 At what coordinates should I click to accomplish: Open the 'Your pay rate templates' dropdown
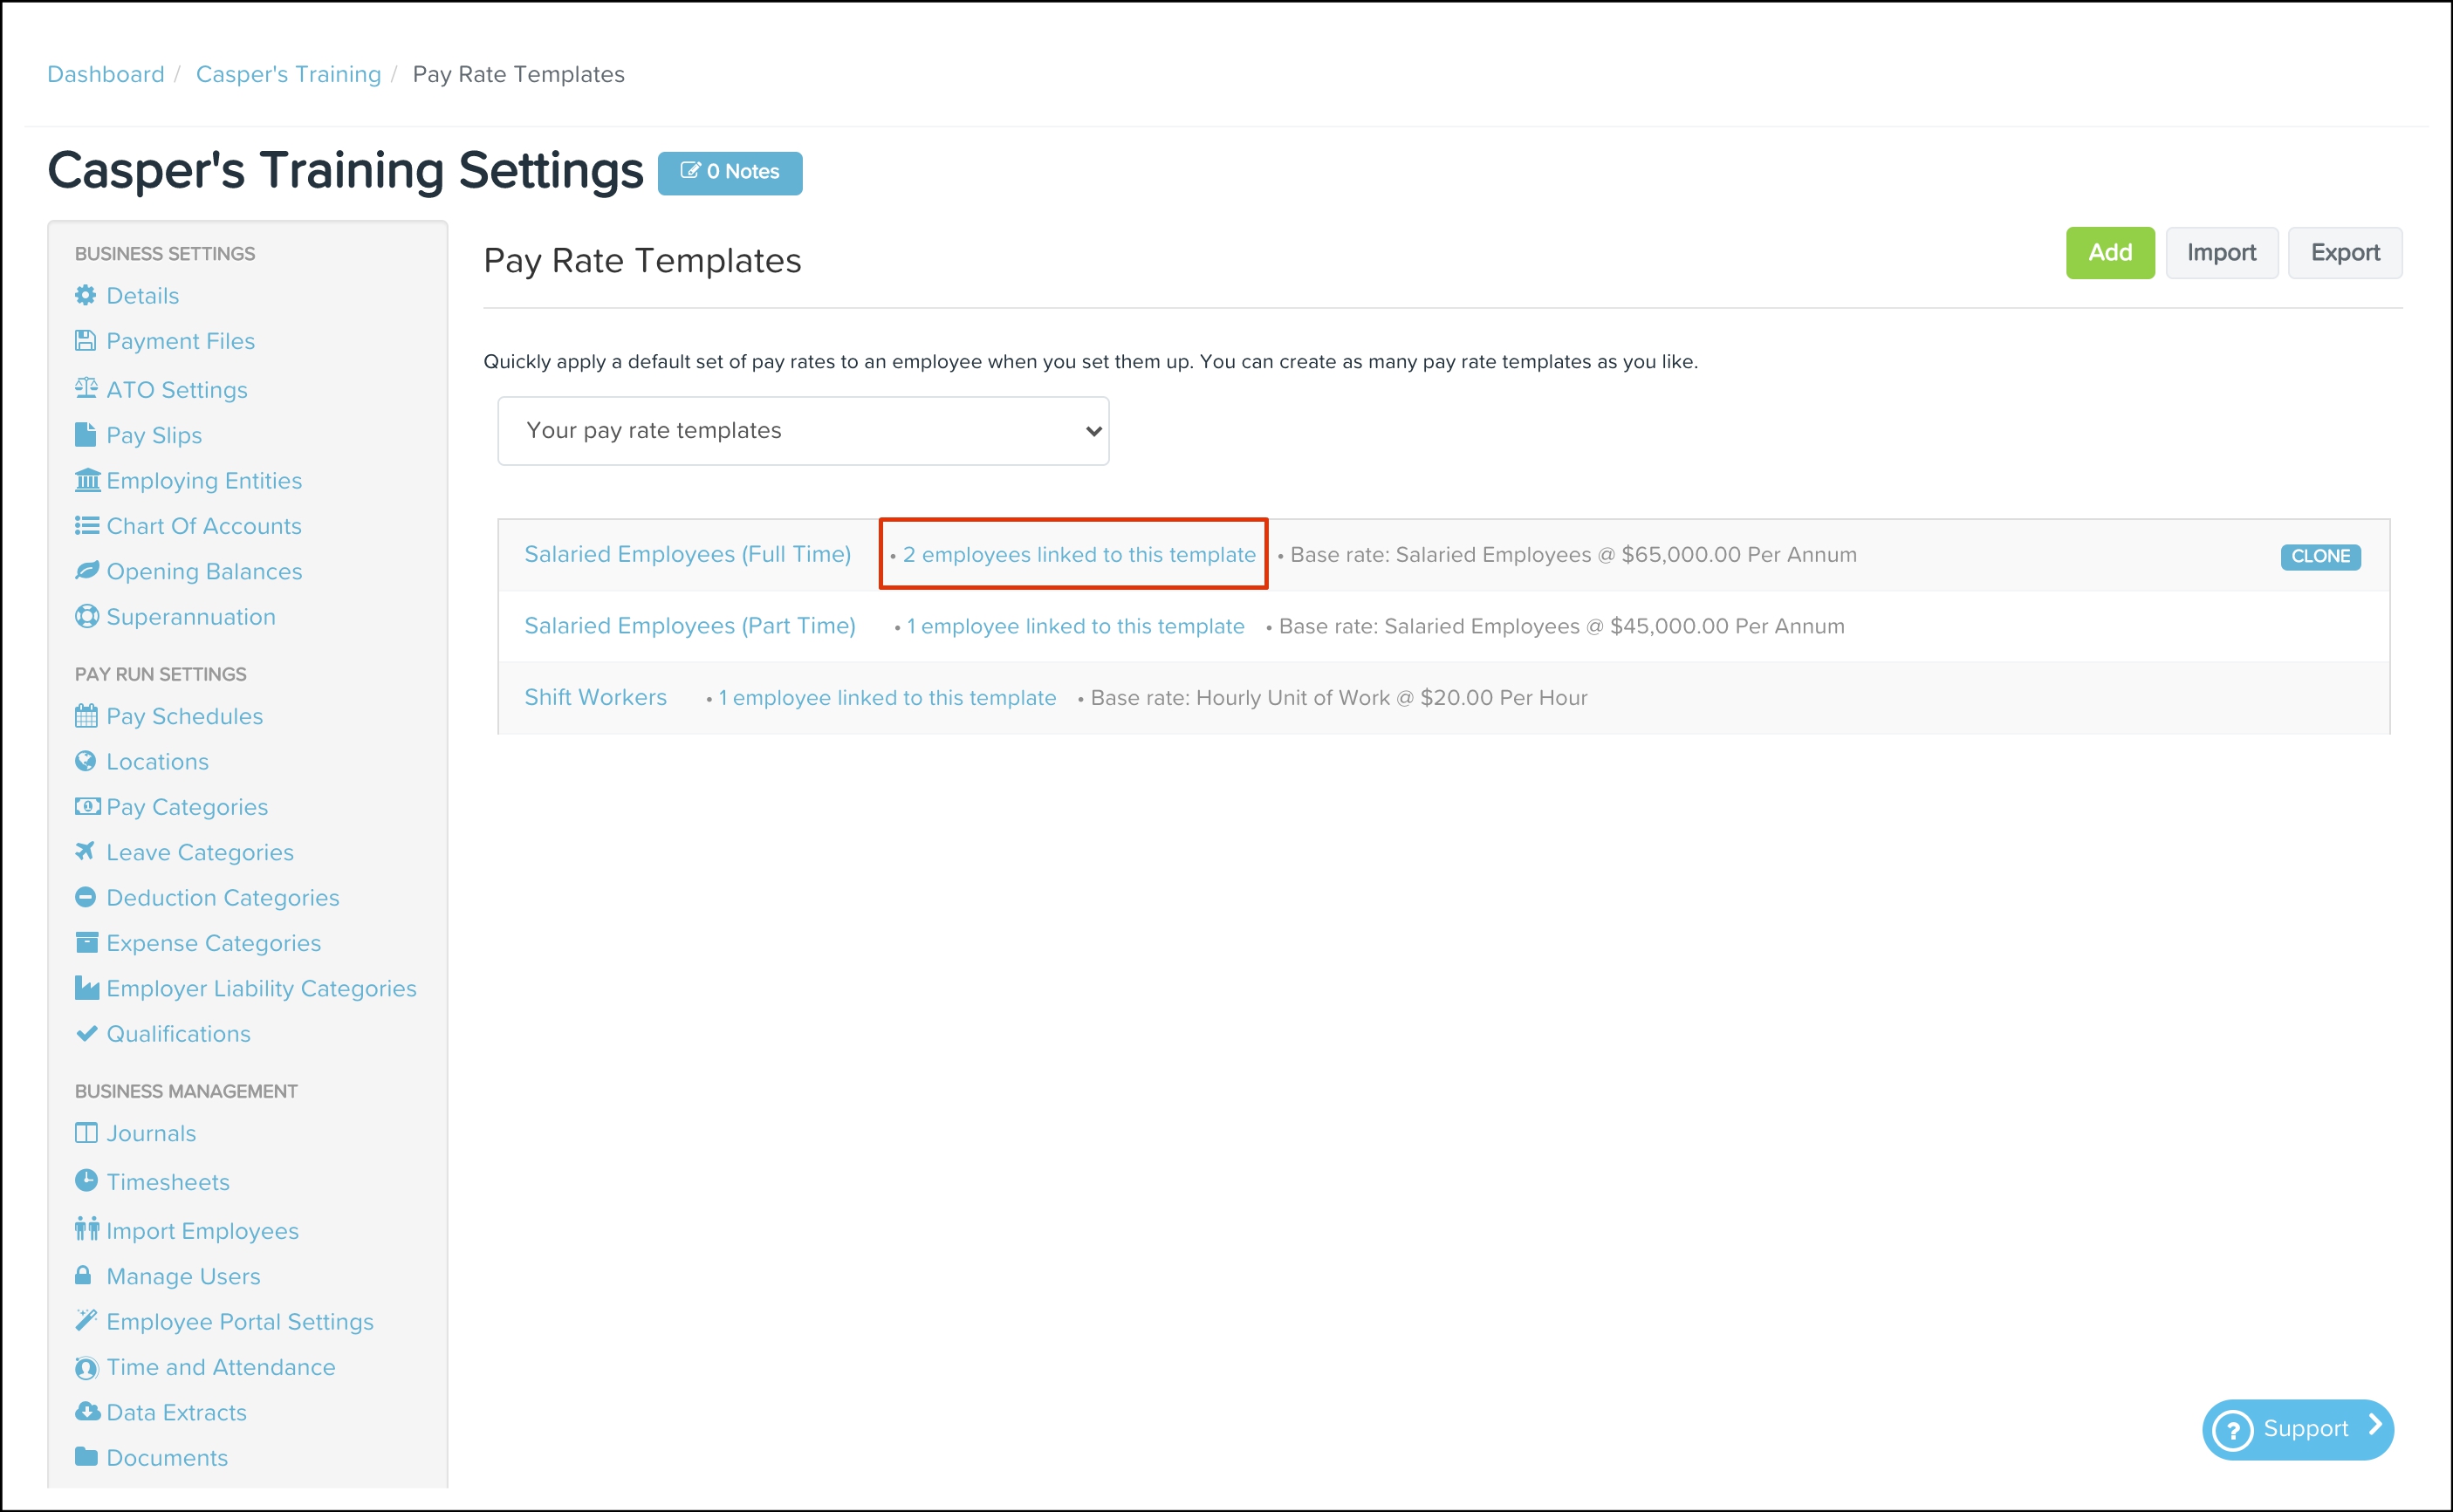[803, 431]
